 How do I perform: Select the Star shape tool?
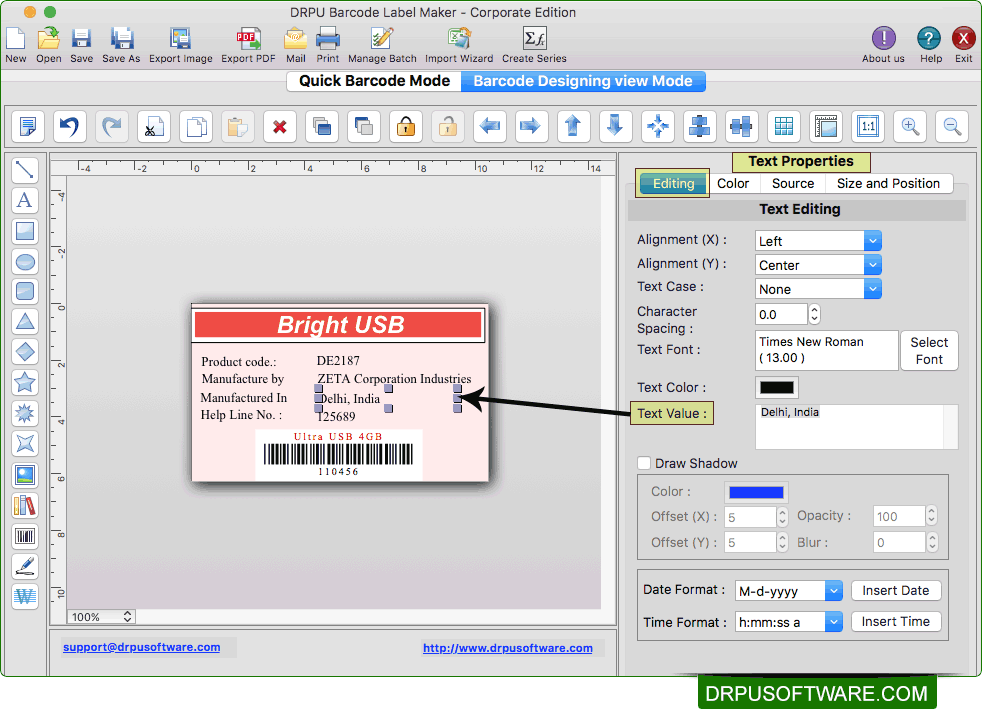(x=25, y=383)
